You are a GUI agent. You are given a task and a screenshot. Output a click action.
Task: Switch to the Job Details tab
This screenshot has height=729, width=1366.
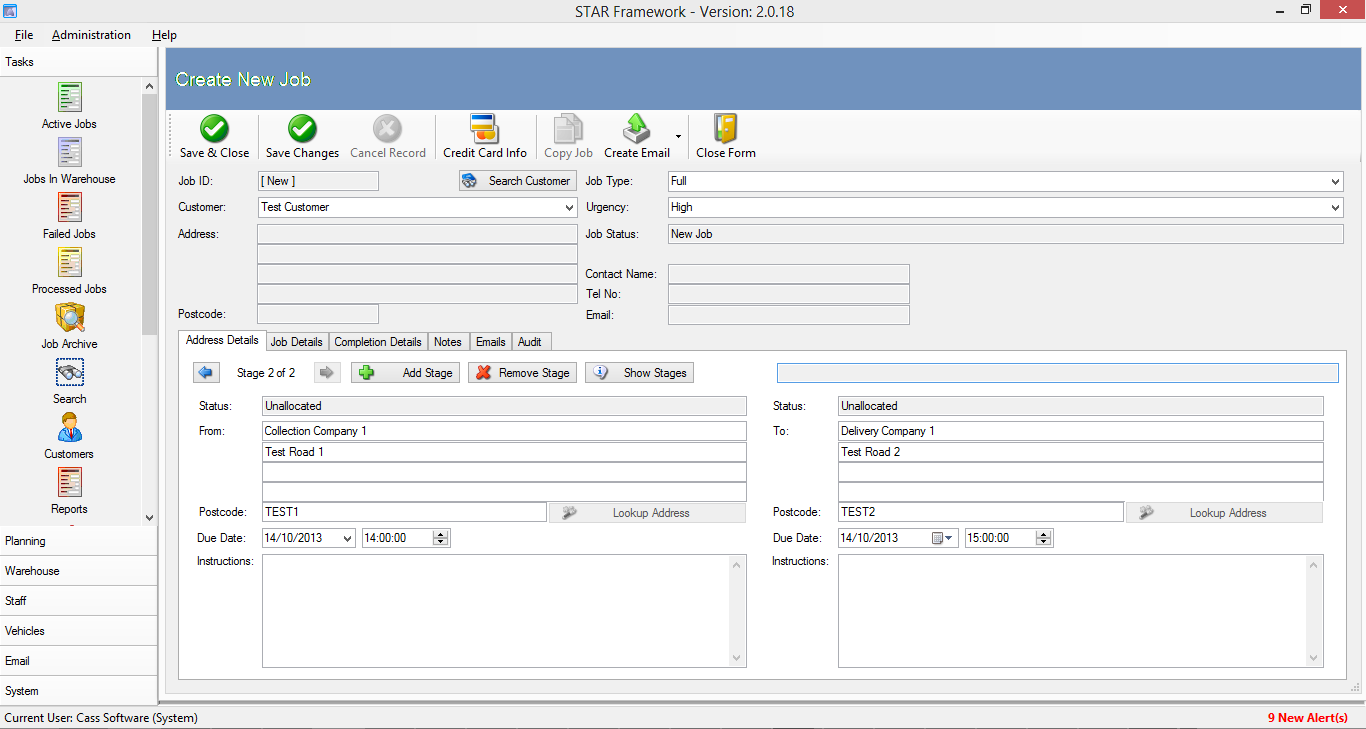pos(297,342)
